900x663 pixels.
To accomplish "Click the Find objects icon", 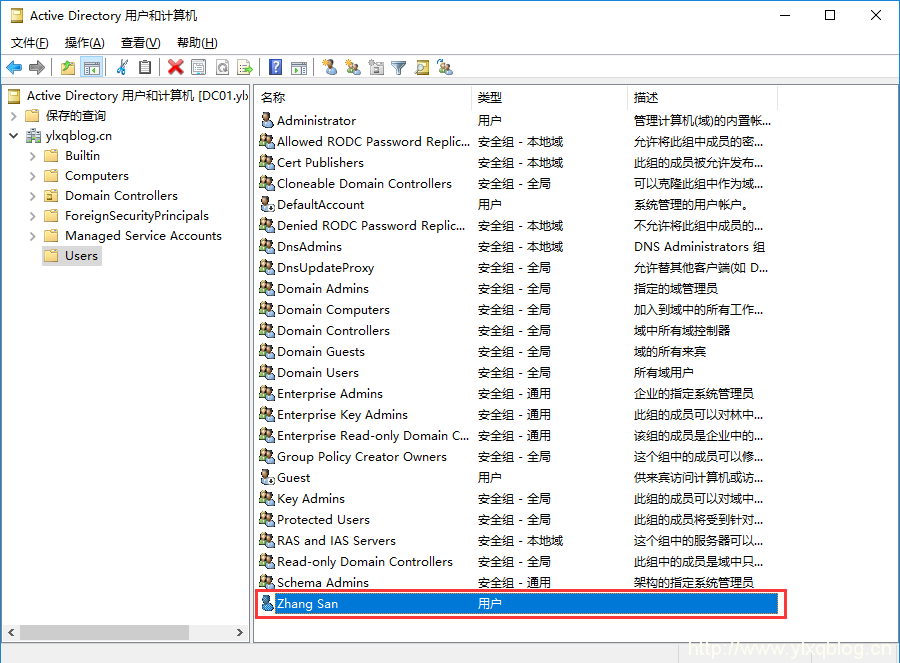I will point(422,68).
